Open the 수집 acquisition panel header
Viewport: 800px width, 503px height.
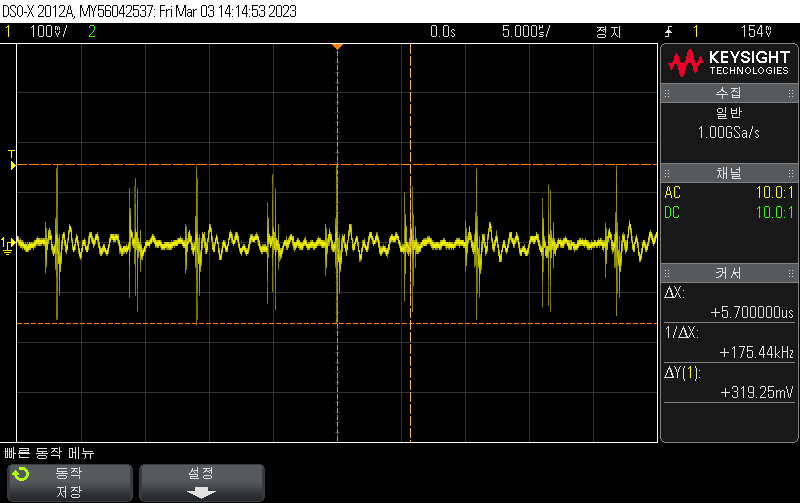[x=729, y=93]
